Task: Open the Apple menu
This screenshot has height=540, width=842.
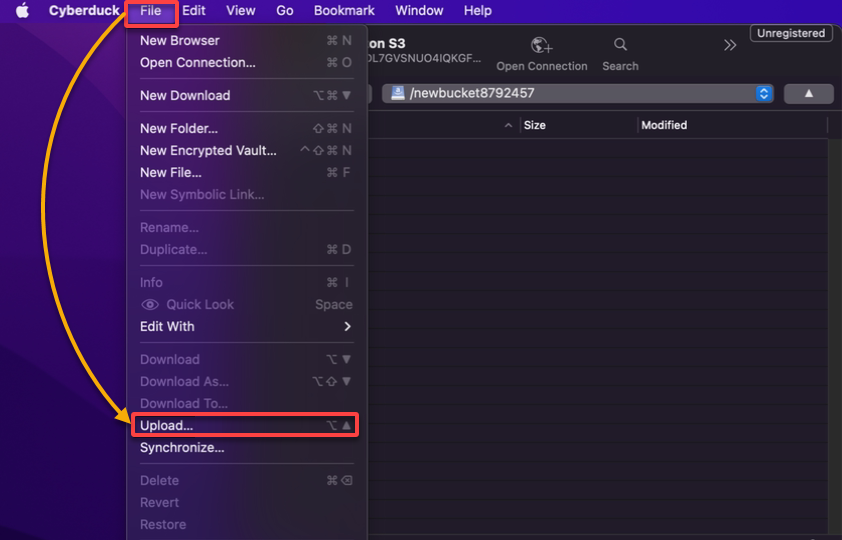Action: point(22,10)
